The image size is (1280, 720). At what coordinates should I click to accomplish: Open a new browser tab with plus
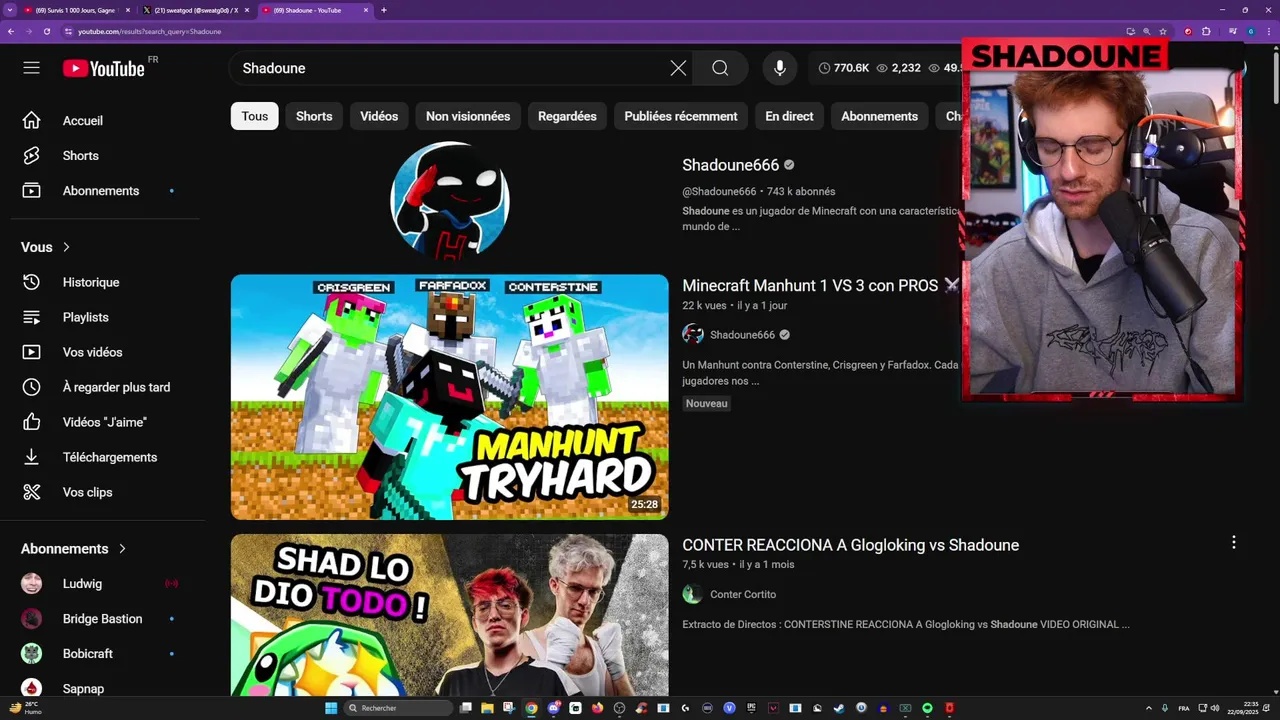(x=384, y=10)
